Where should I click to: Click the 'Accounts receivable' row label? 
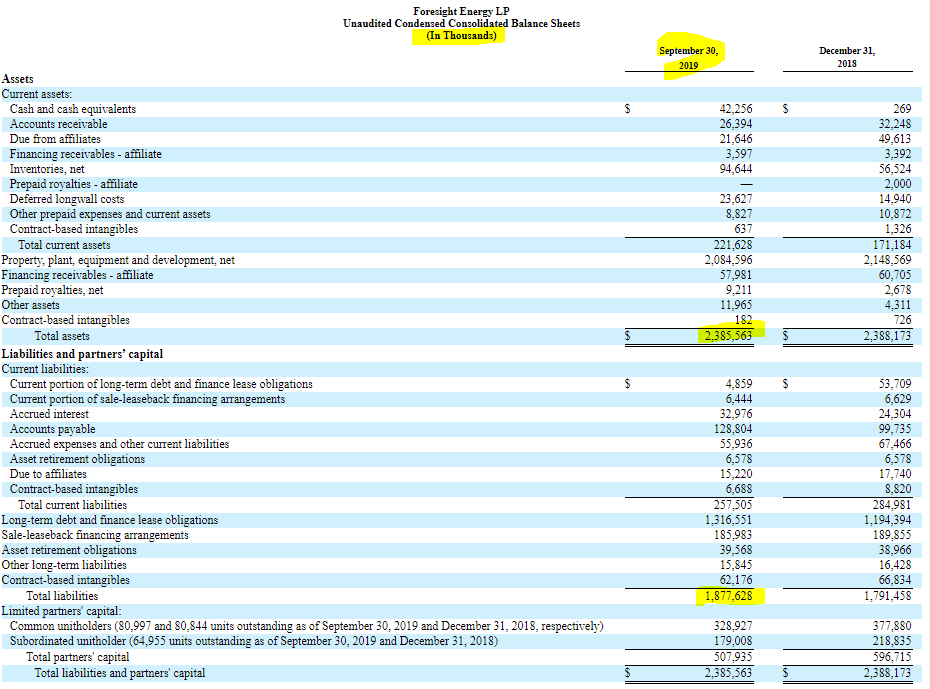pyautogui.click(x=59, y=124)
